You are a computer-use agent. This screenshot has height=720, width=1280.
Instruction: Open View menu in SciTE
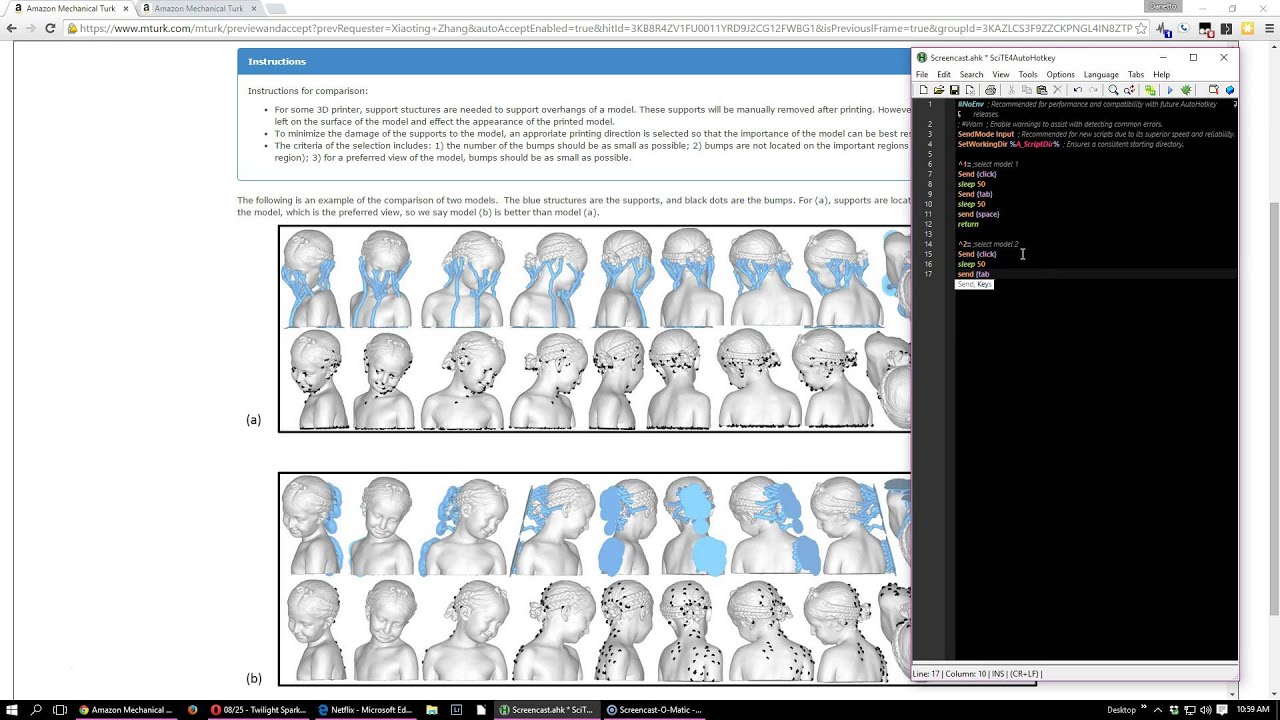1000,74
